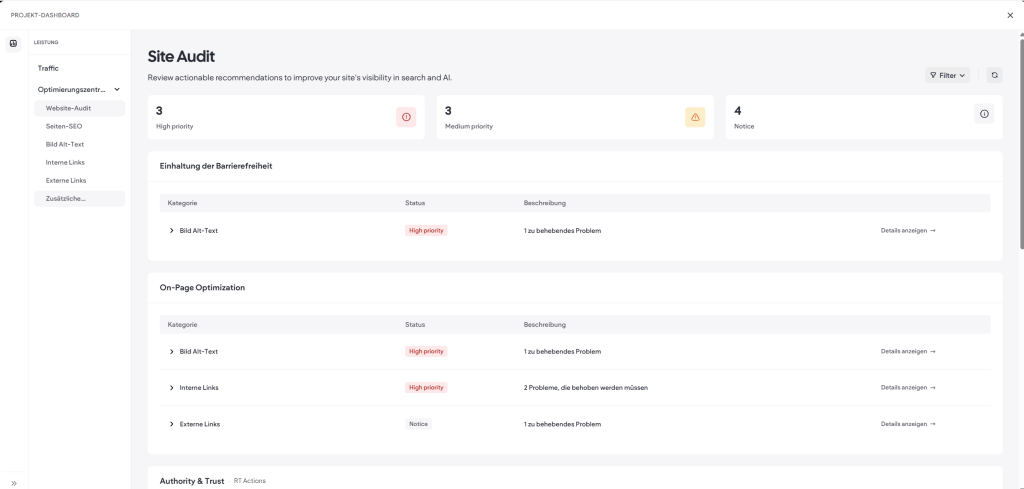Image resolution: width=1024 pixels, height=489 pixels.
Task: Click the 'Authority & Trust' section heading
Action: coord(192,481)
